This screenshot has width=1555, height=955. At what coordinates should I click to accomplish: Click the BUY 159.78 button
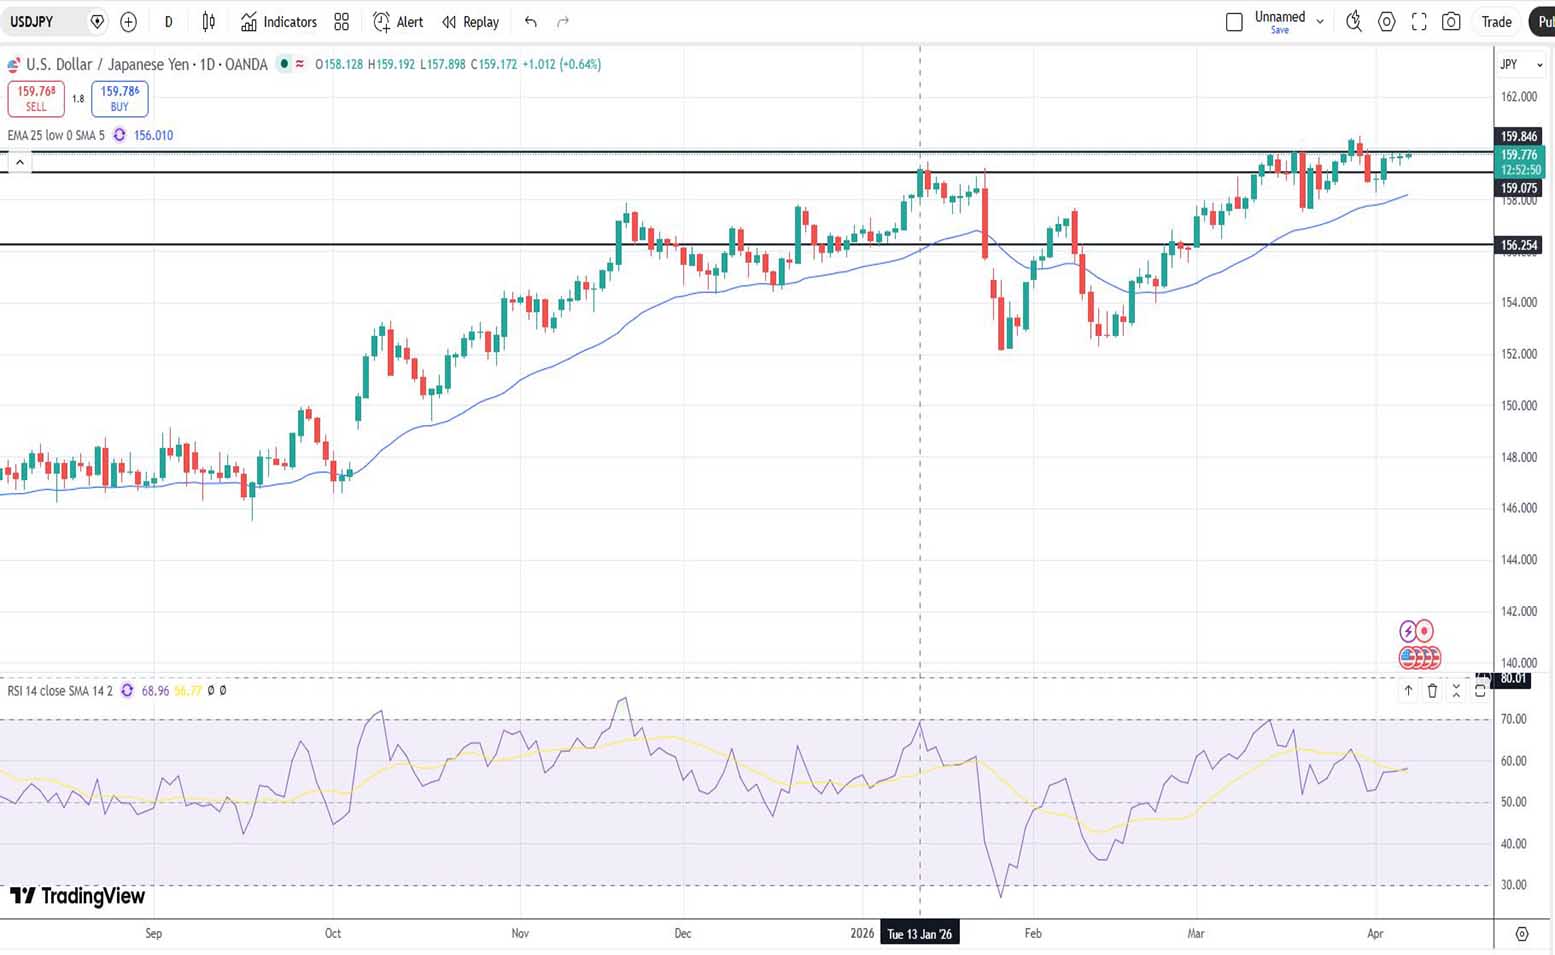click(x=120, y=98)
